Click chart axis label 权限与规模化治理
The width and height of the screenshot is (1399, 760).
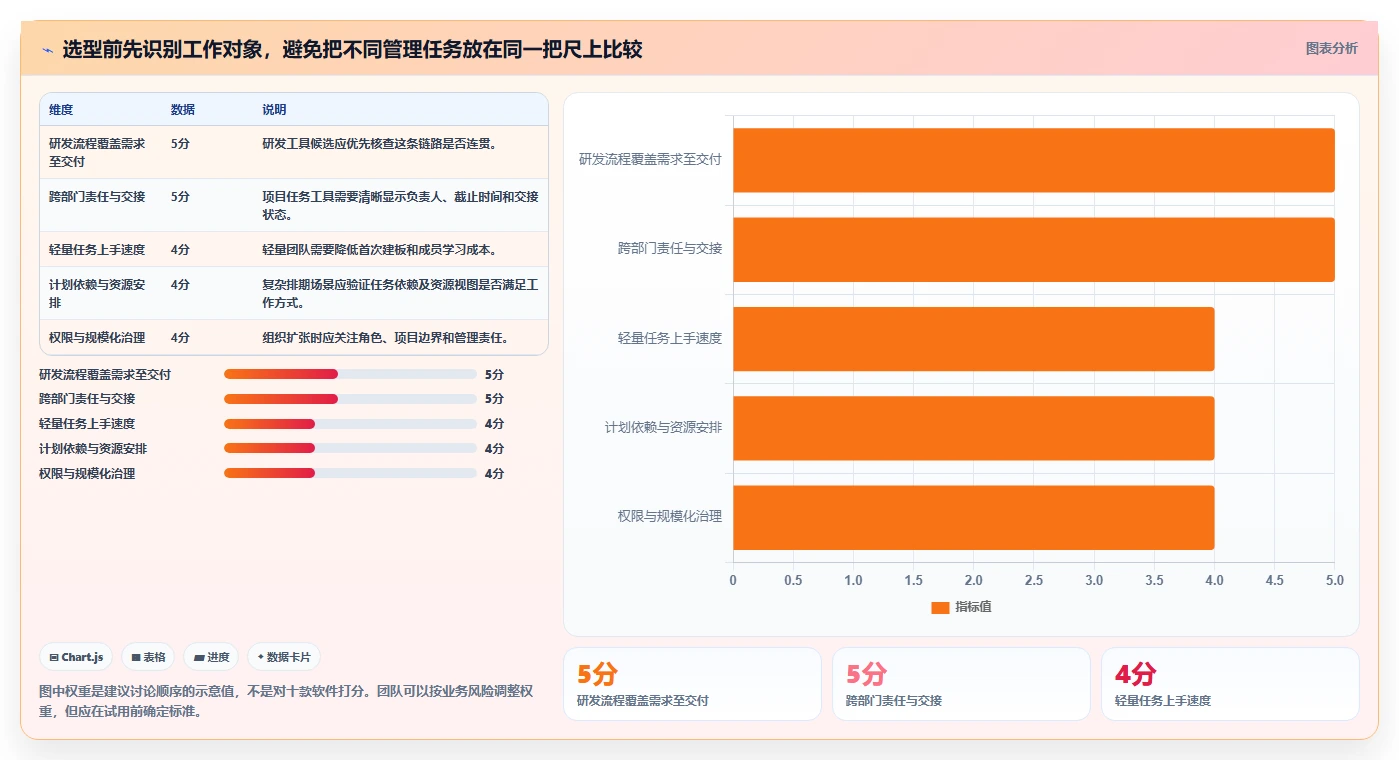[x=670, y=516]
